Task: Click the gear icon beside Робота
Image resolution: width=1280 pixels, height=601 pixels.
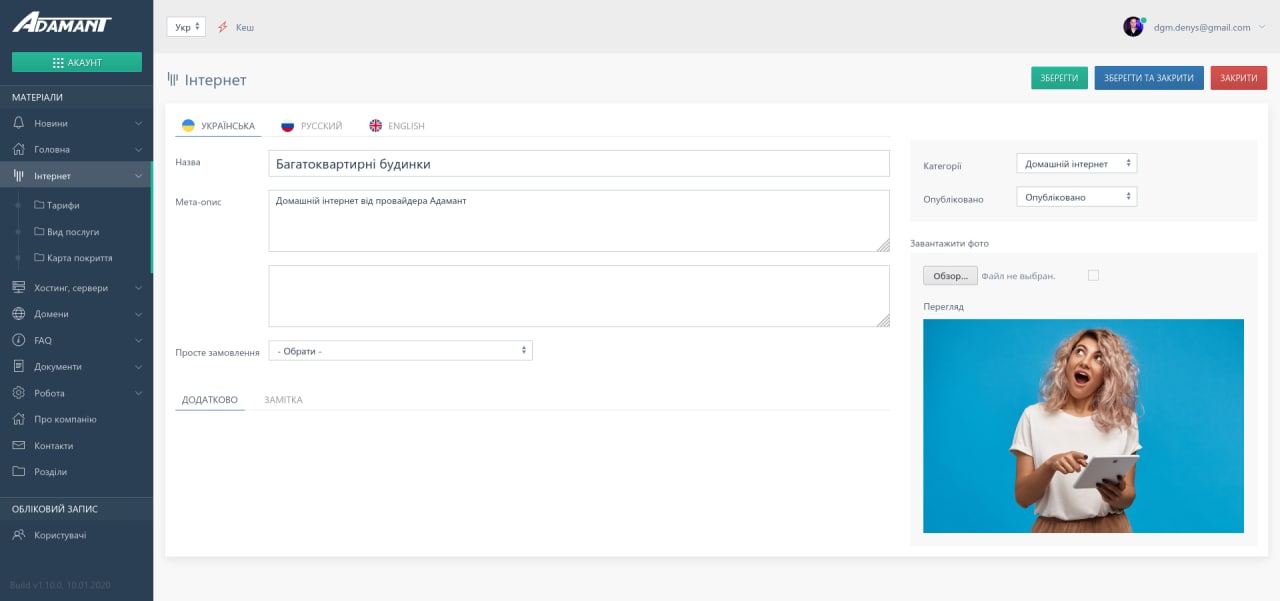Action: 18,393
